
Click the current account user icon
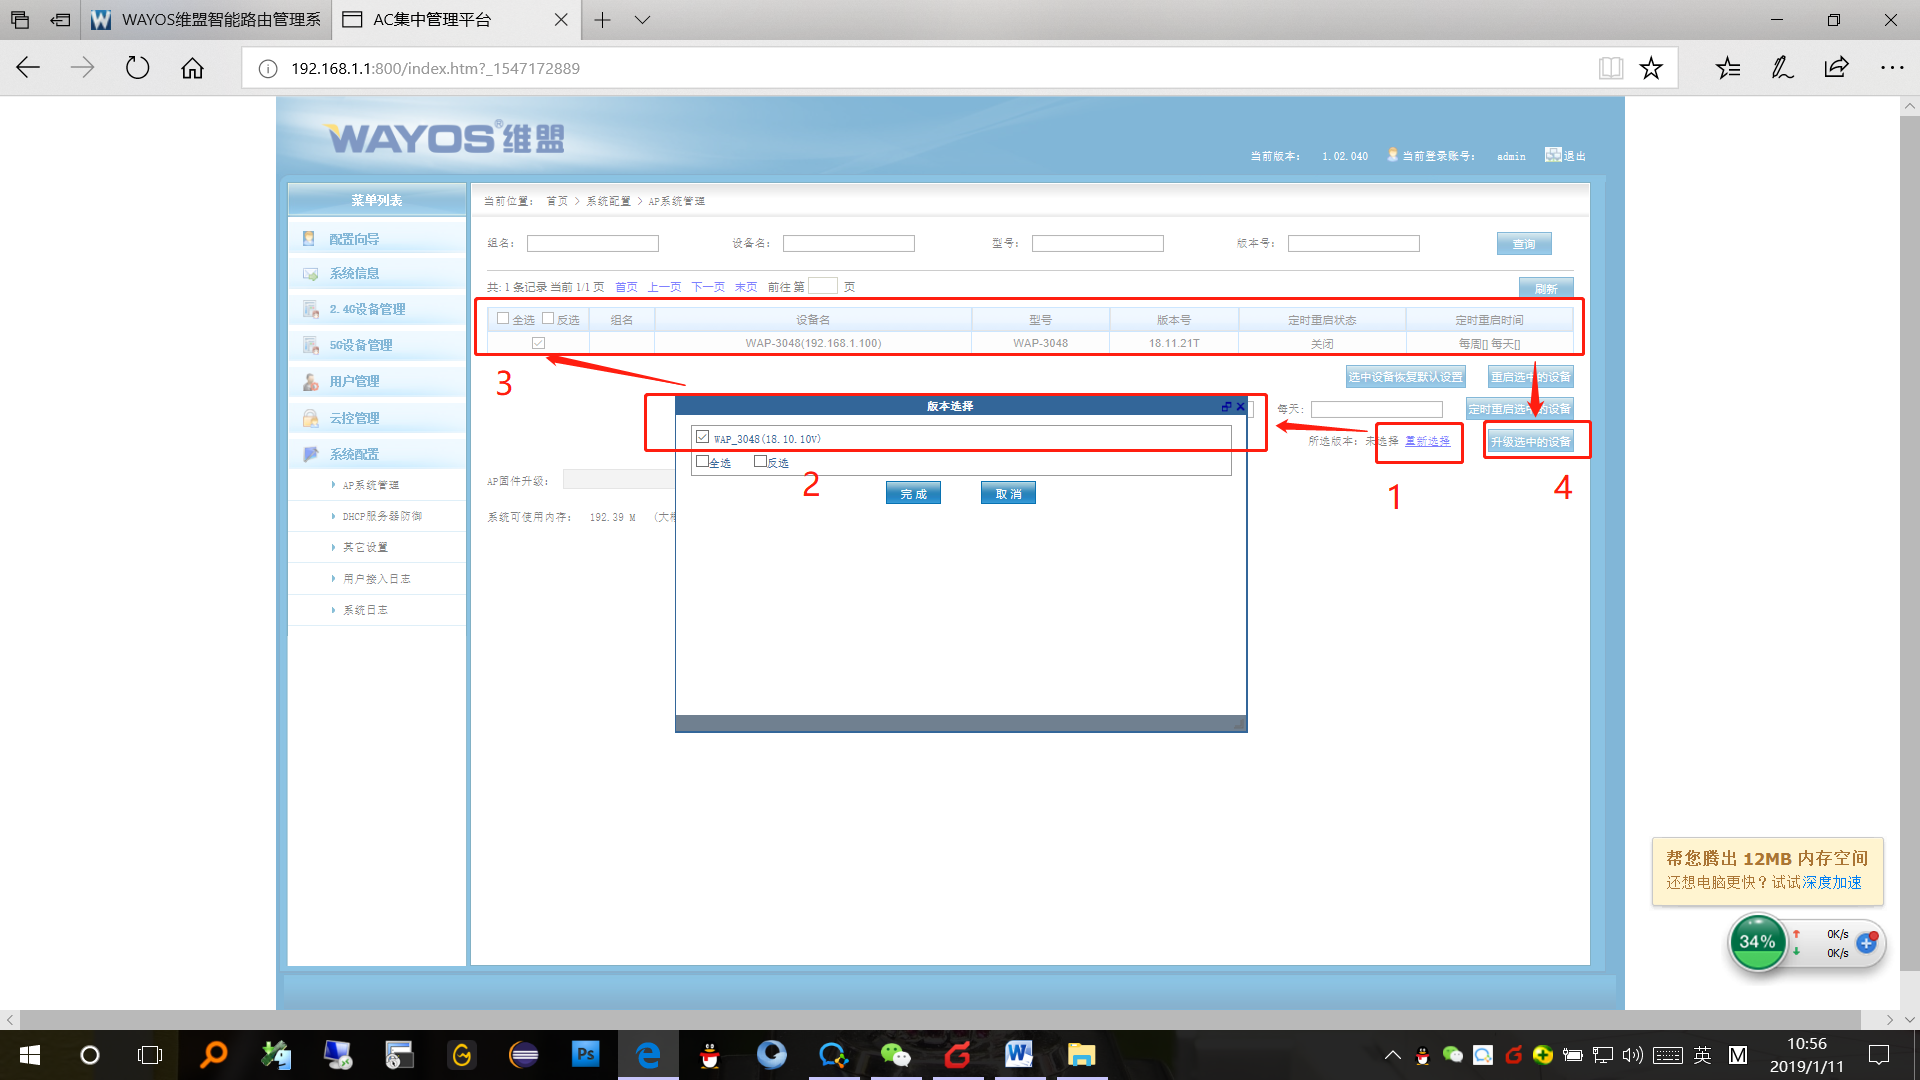pos(1392,154)
